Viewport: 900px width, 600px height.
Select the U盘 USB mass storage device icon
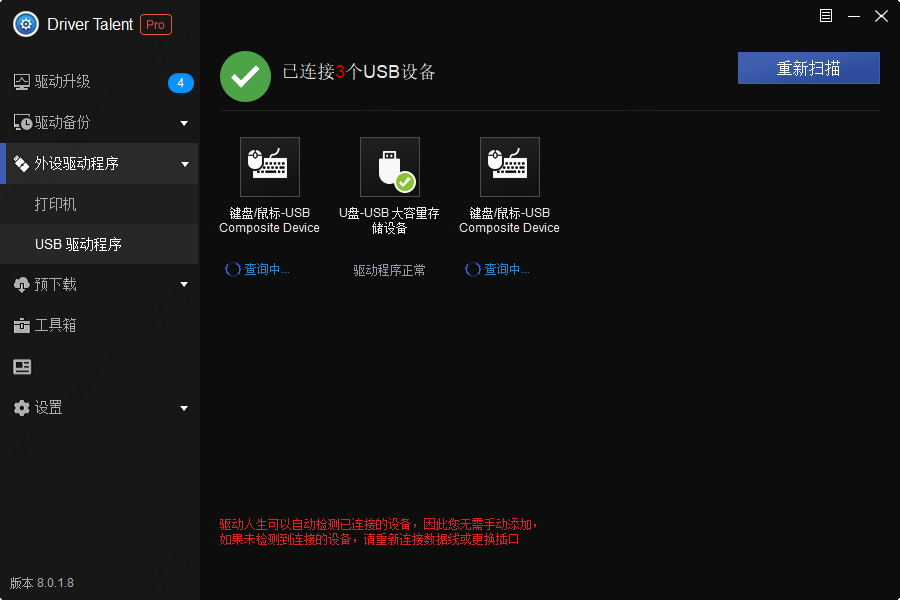[390, 167]
